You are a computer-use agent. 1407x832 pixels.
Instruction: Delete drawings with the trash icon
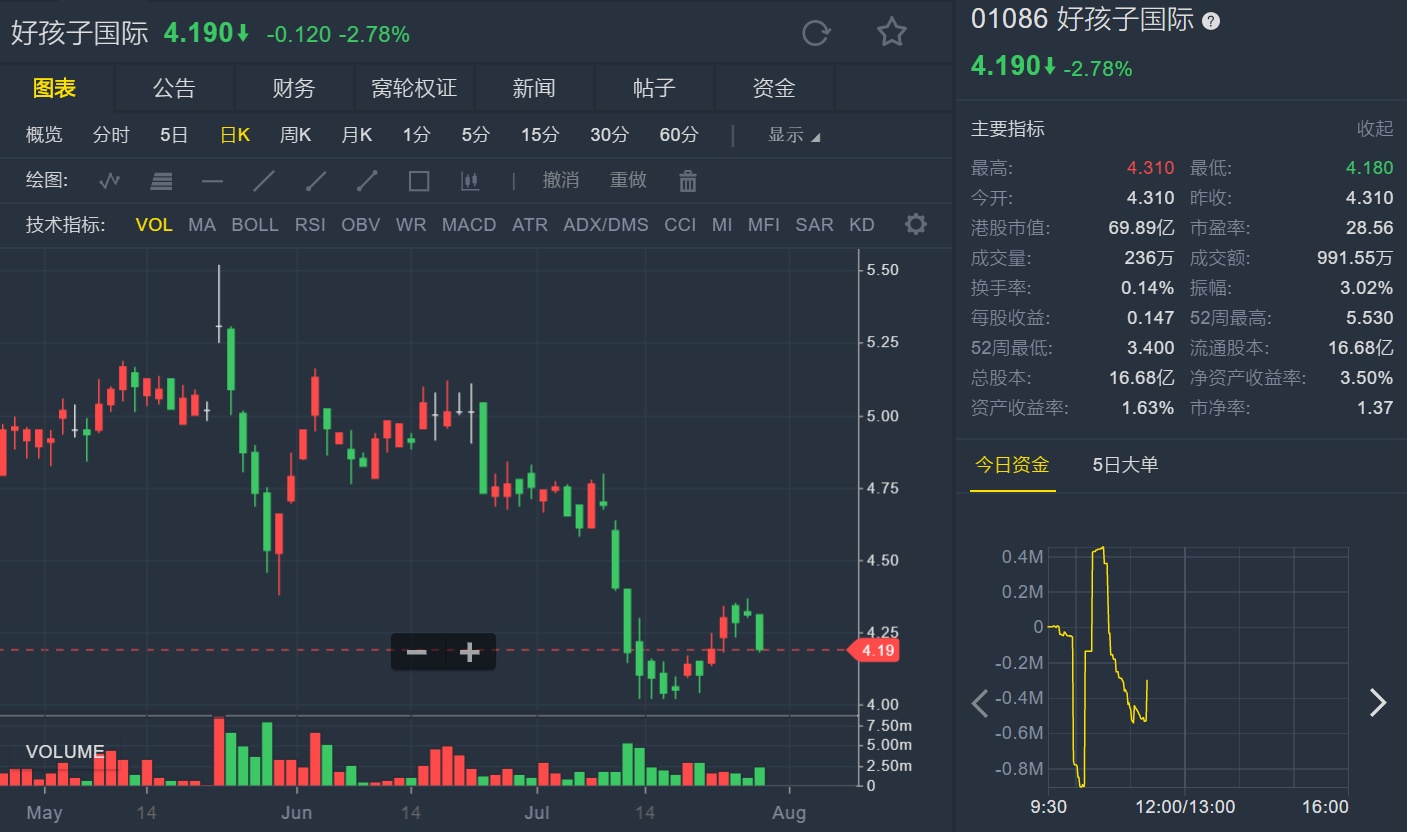(687, 181)
